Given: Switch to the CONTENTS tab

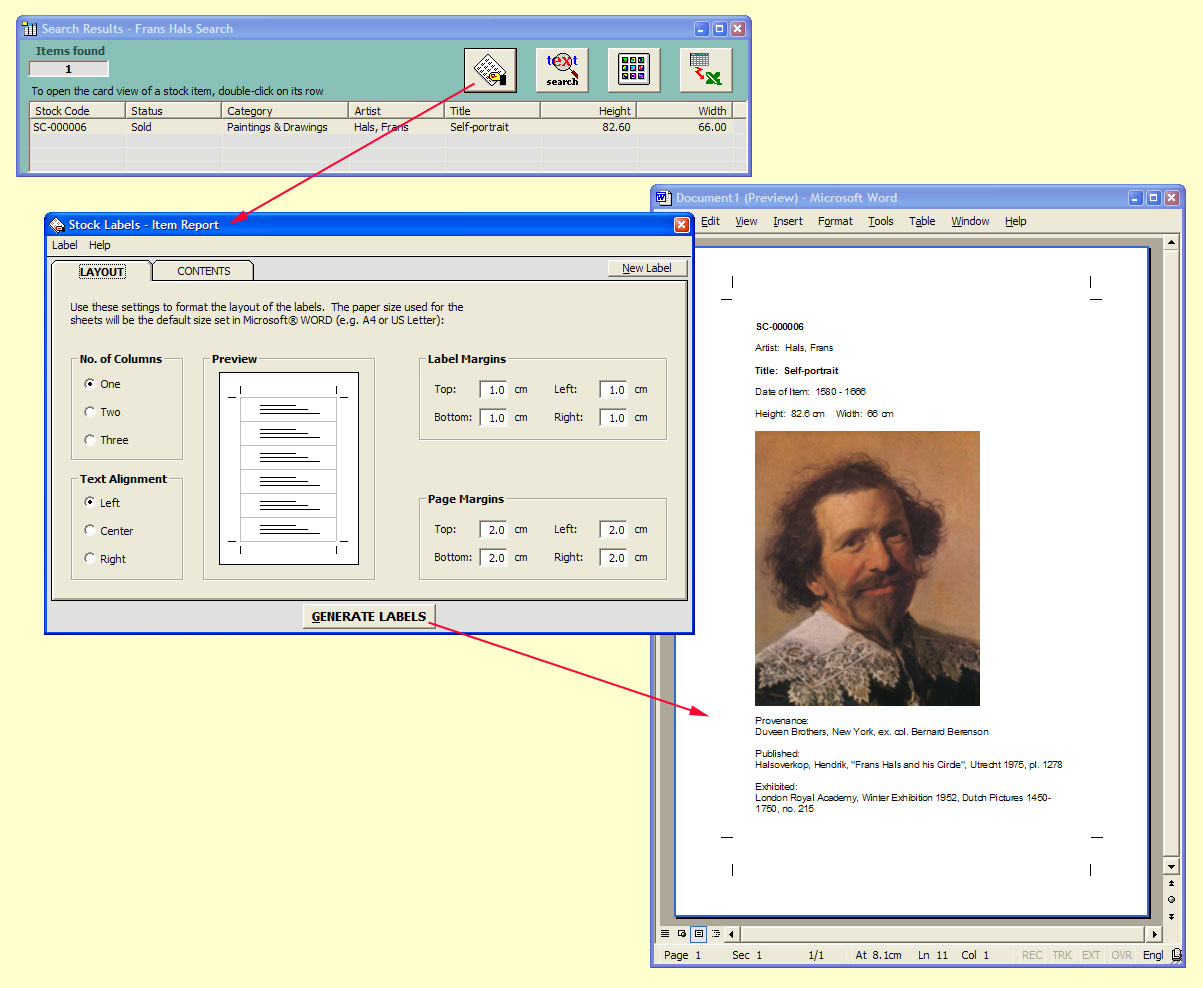Looking at the screenshot, I should tap(204, 271).
